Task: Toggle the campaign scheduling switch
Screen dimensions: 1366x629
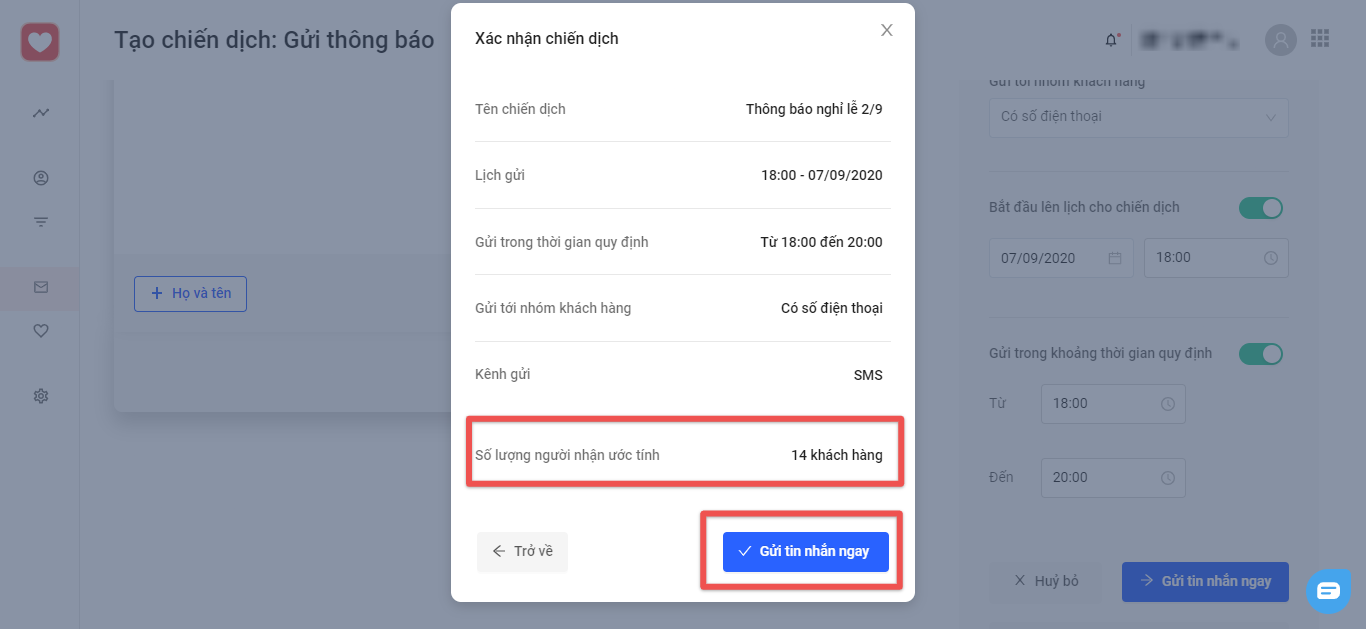Action: [1261, 208]
